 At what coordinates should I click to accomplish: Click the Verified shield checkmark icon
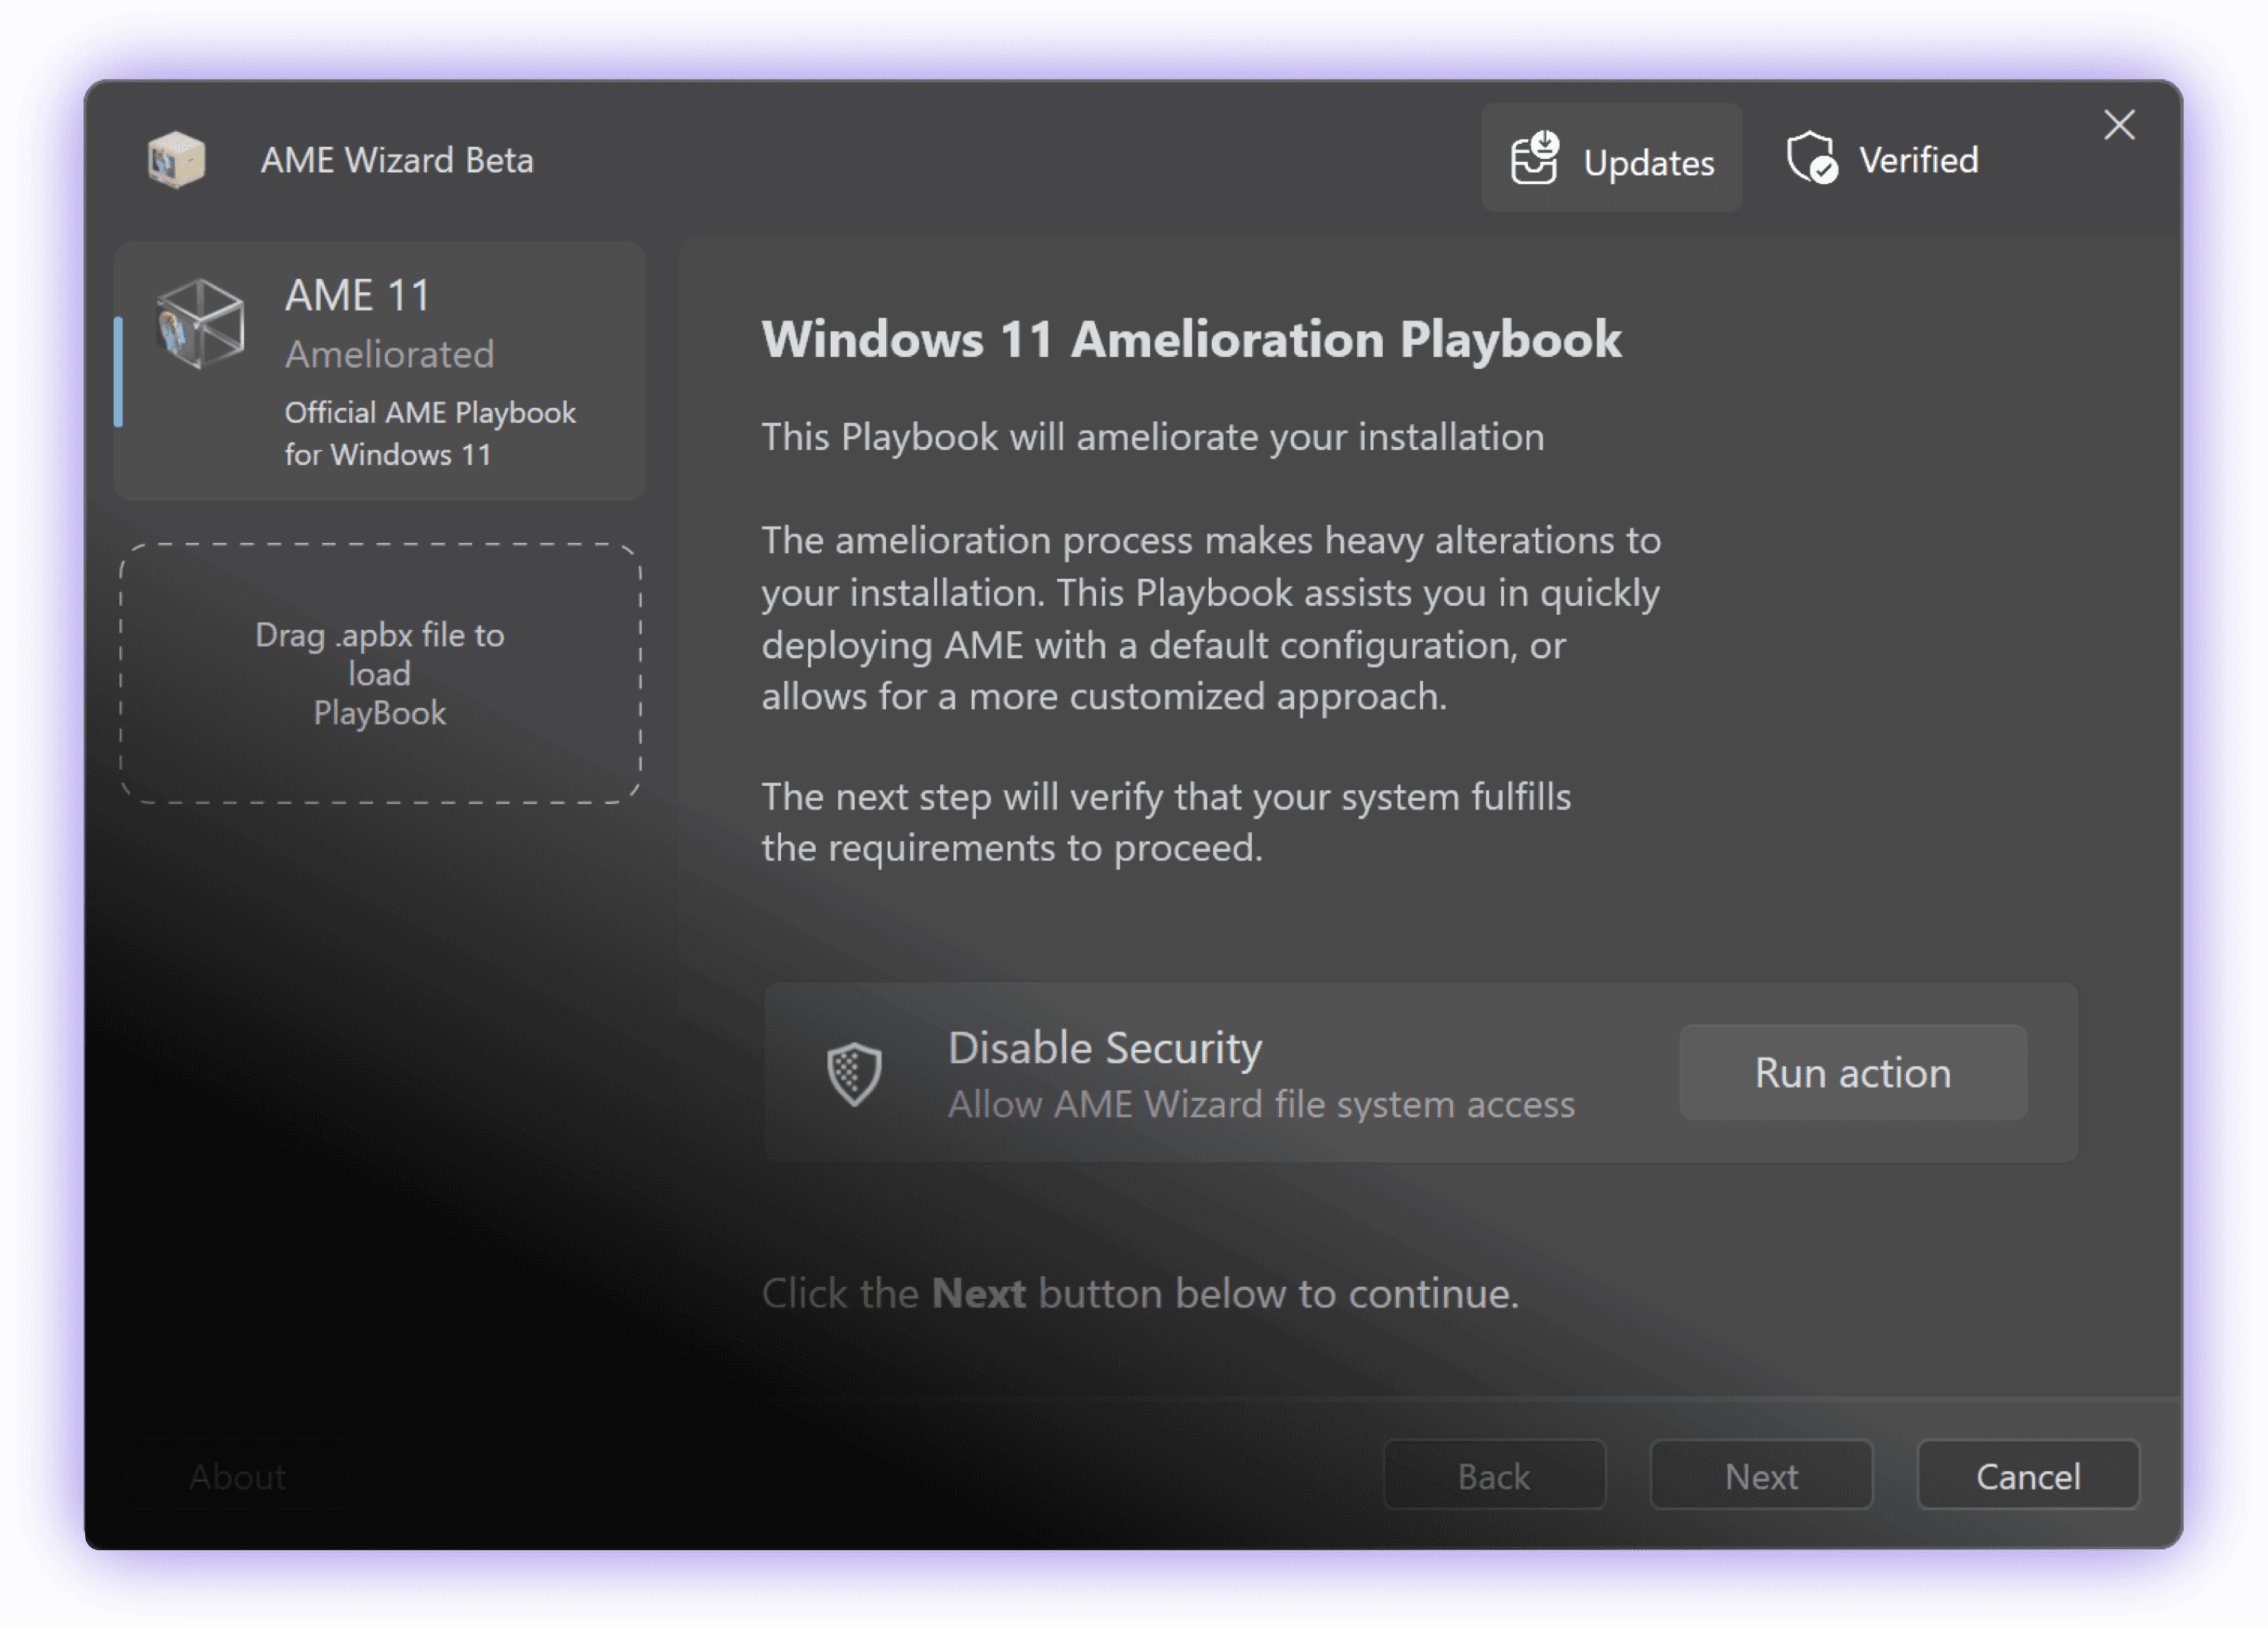[x=1812, y=158]
